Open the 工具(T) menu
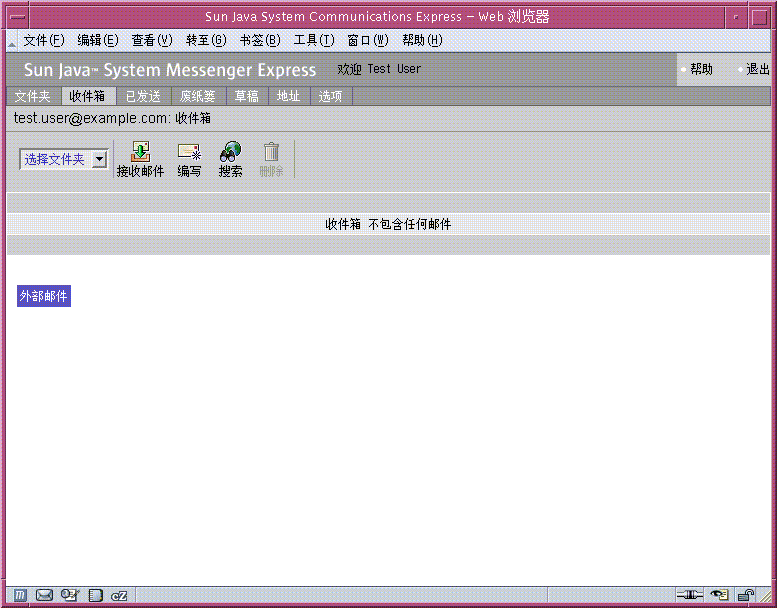Viewport: 777px width, 608px height. 314,41
